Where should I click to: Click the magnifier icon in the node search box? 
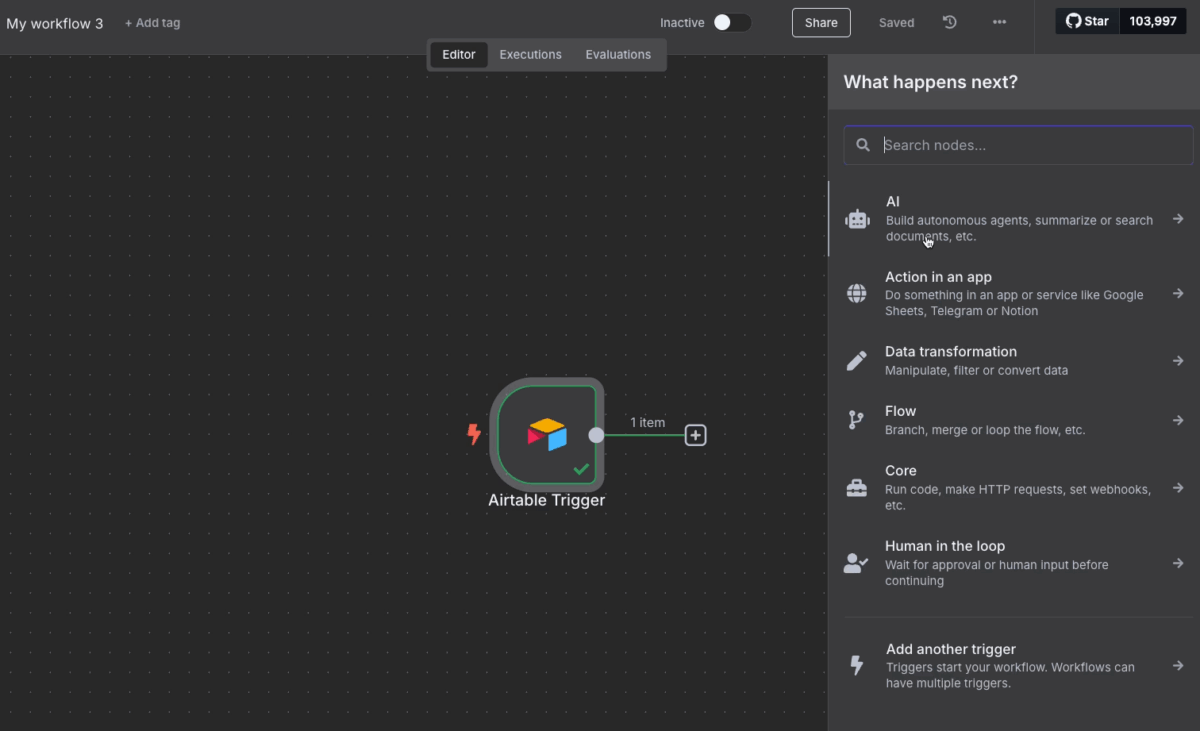(x=863, y=145)
